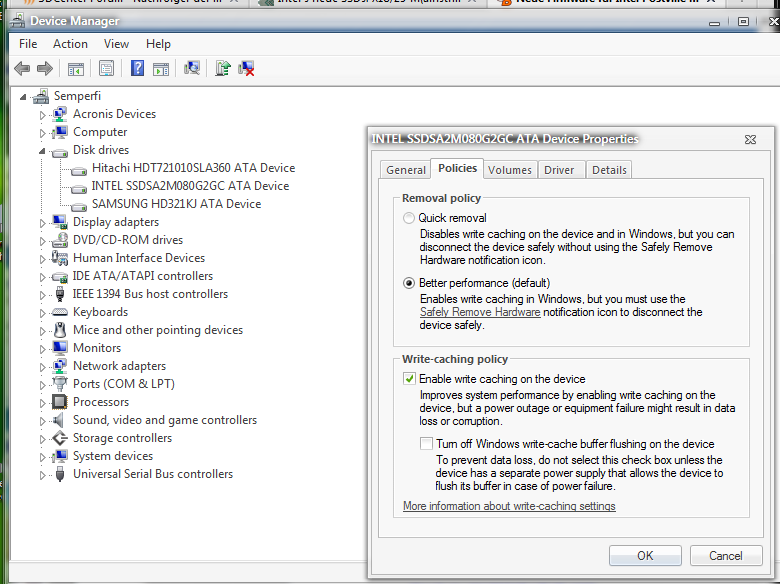This screenshot has height=584, width=780.
Task: Click the Network adapters category icon
Action: coord(60,366)
